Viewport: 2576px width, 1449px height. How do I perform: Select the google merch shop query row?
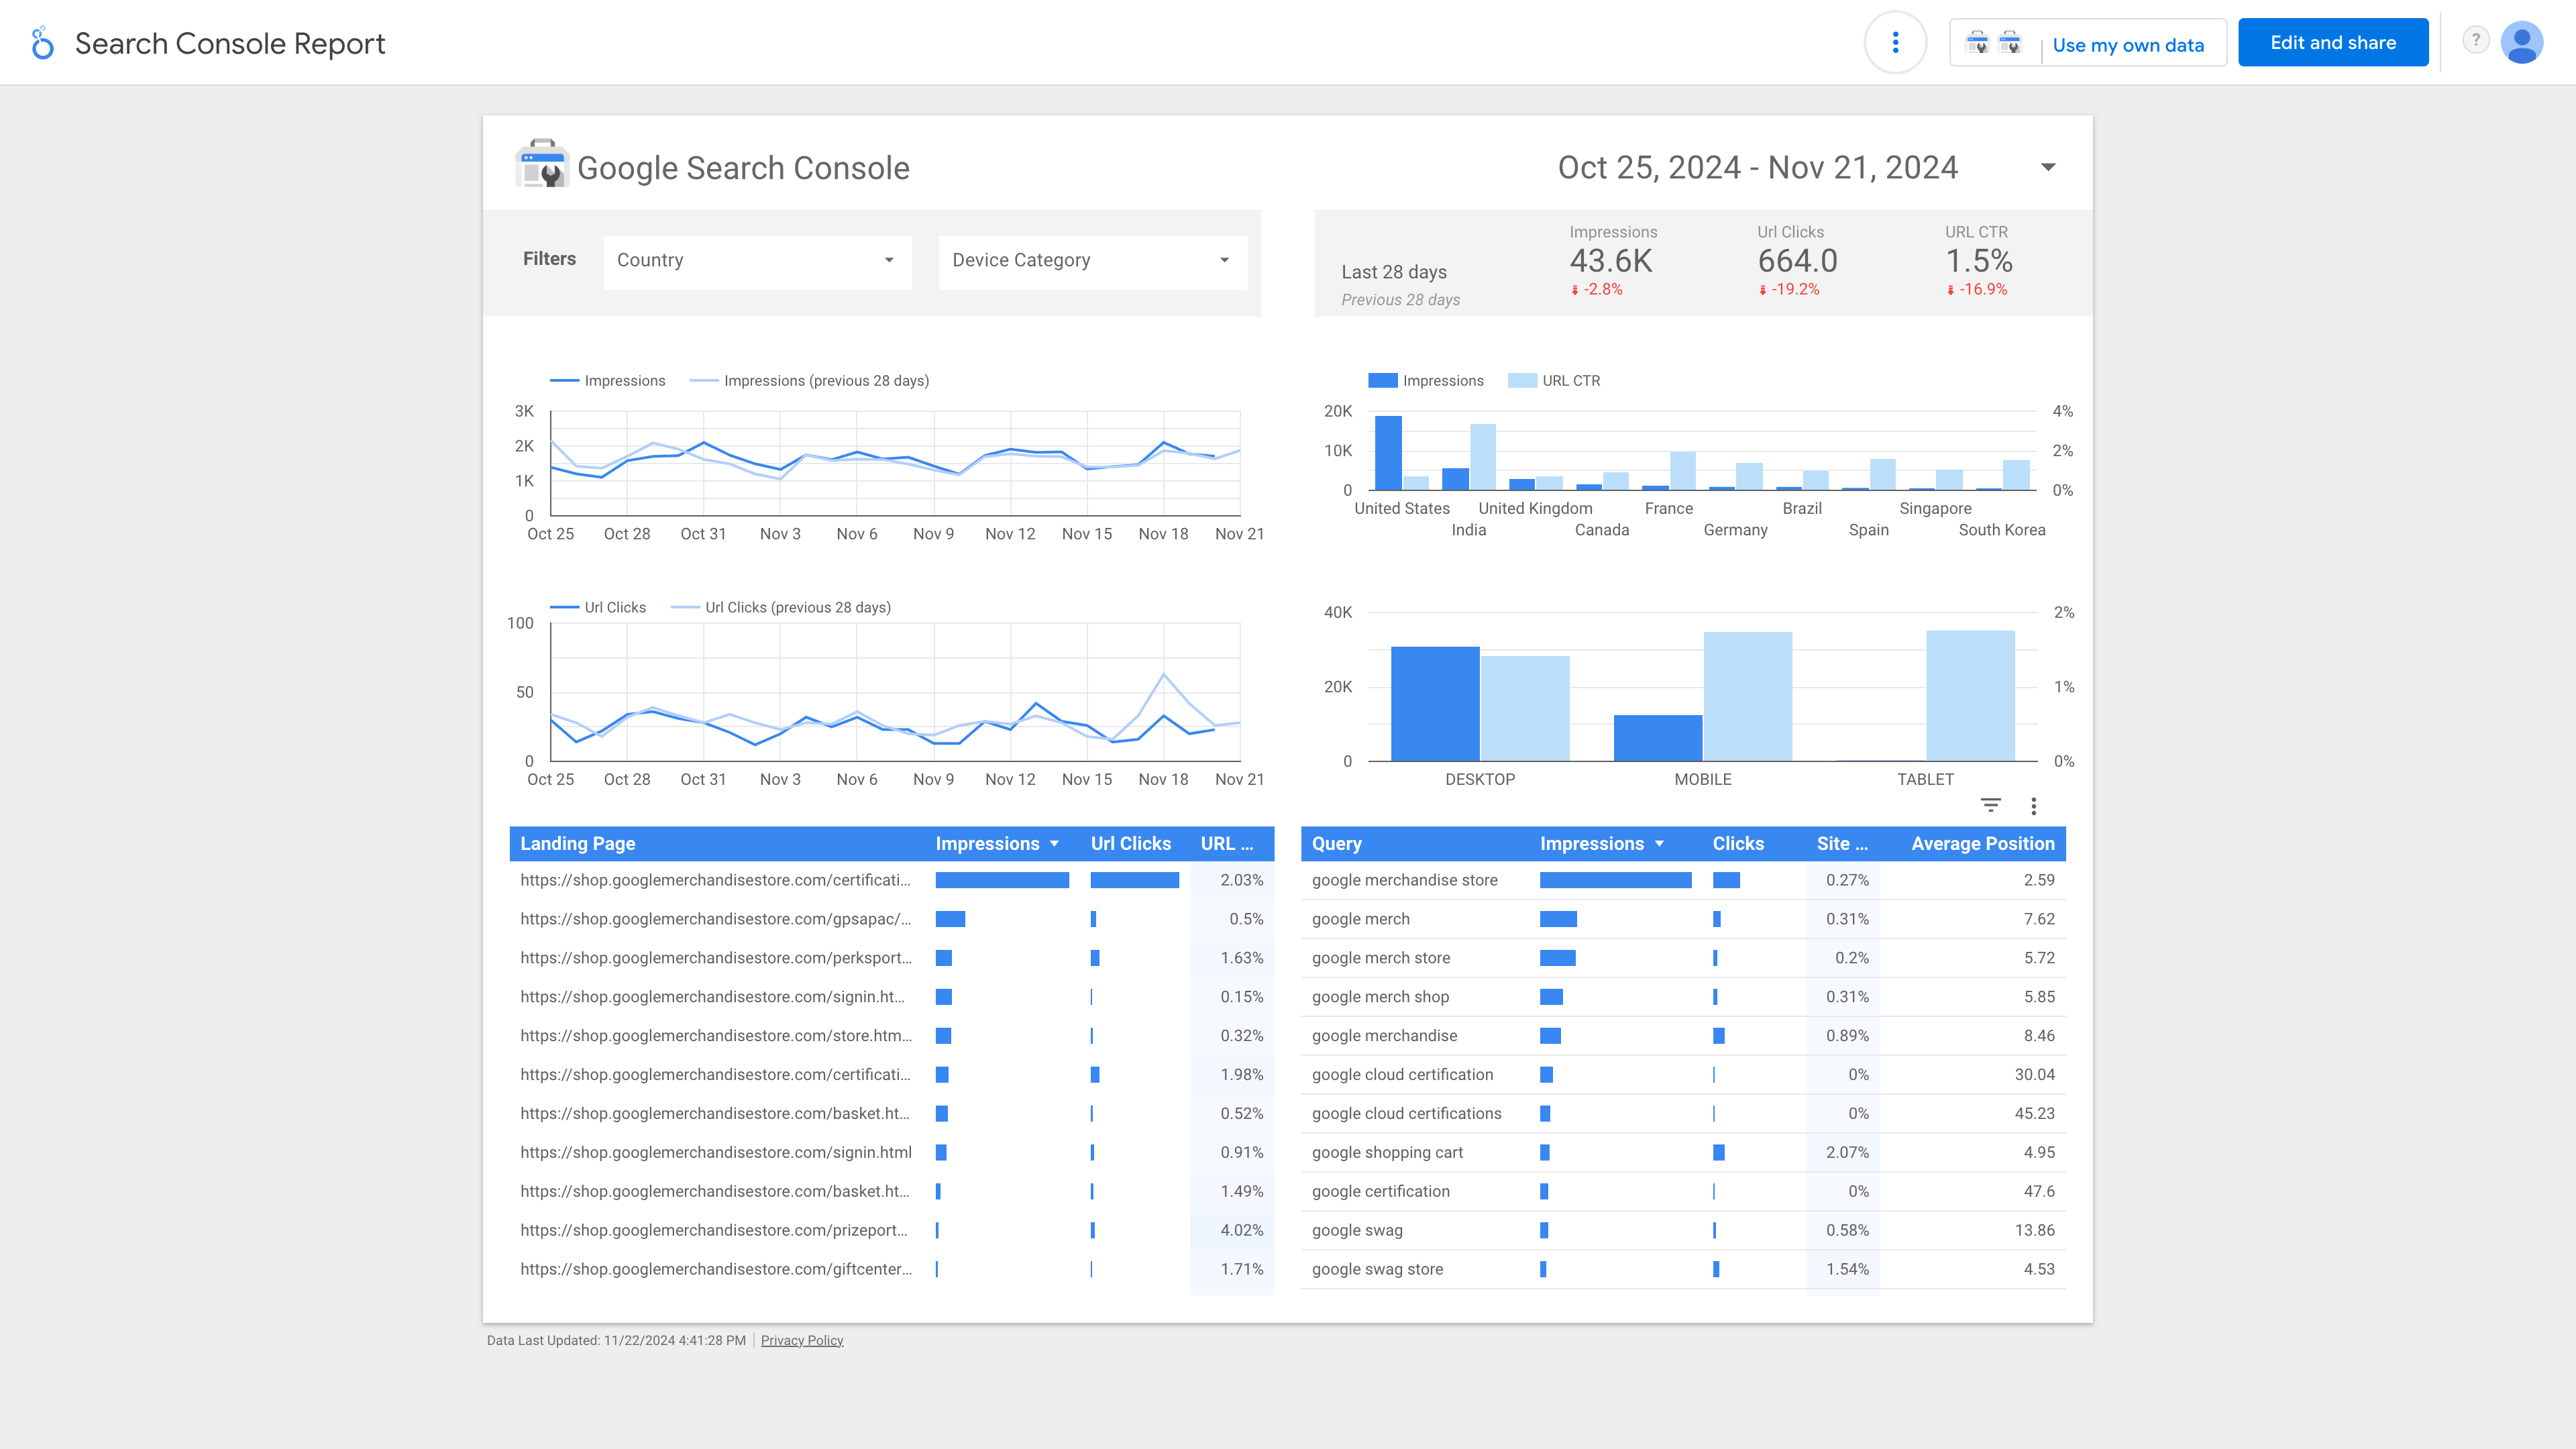click(1683, 997)
